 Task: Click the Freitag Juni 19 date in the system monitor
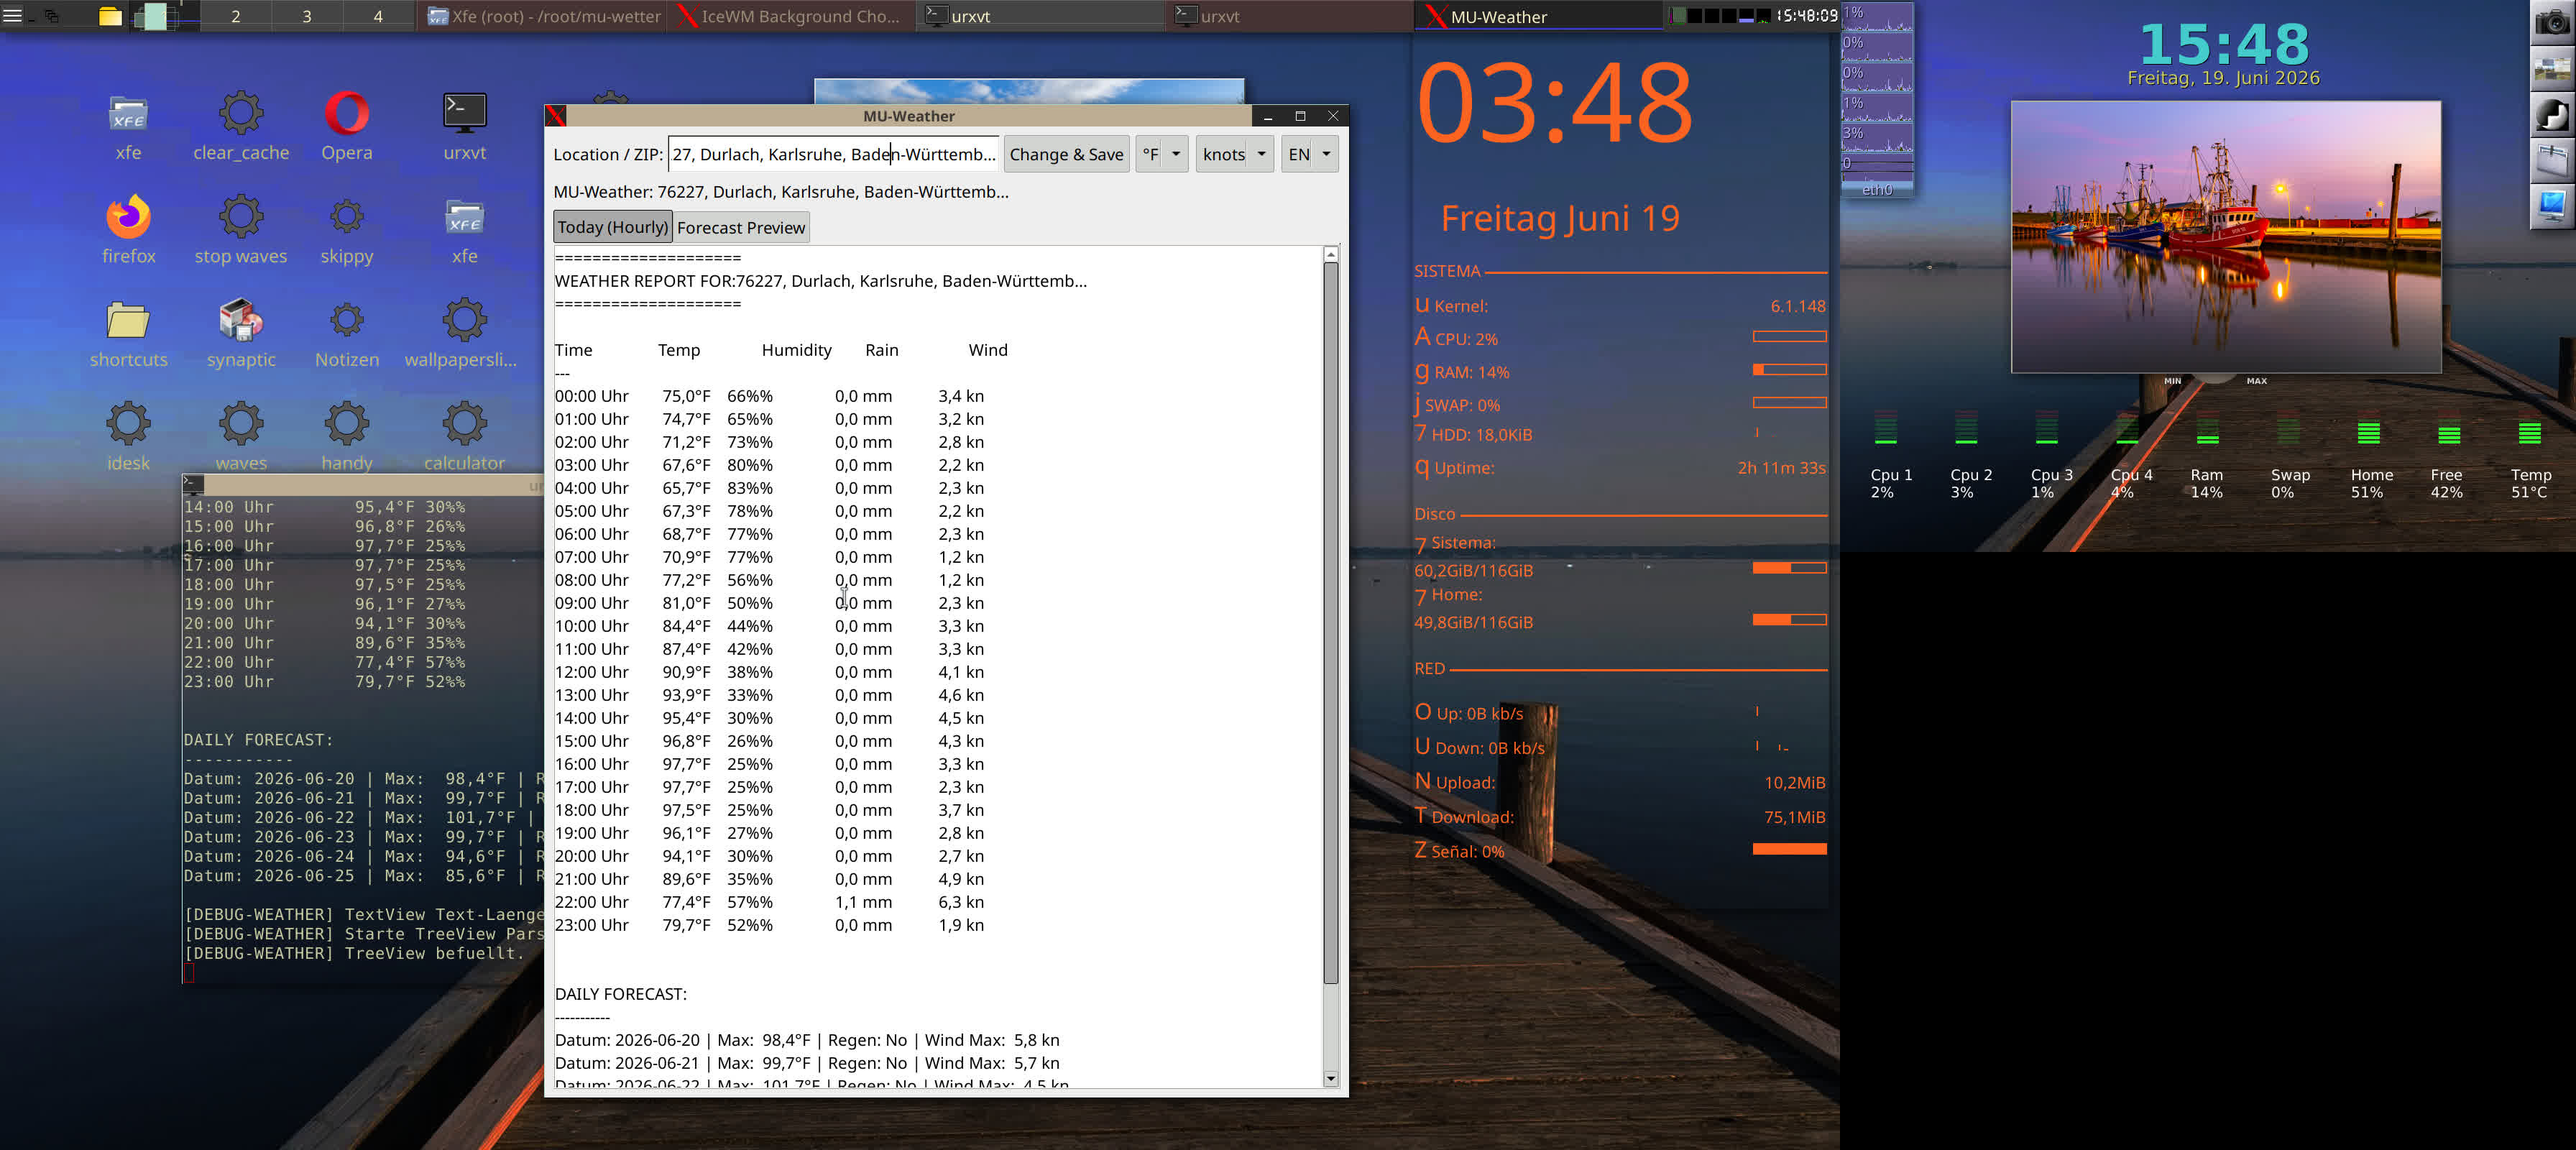1560,218
